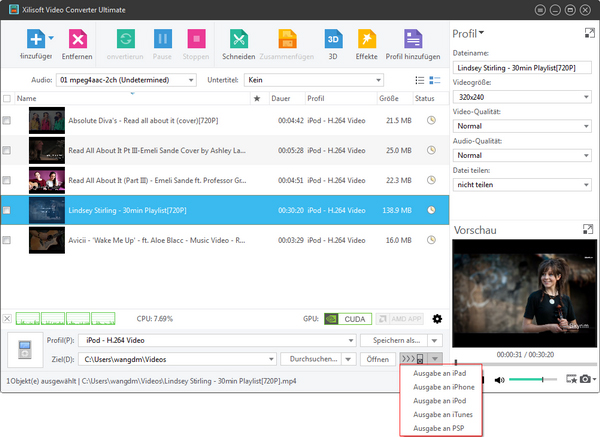
Task: Expand the Profil panel icon
Action: pyautogui.click(x=590, y=33)
